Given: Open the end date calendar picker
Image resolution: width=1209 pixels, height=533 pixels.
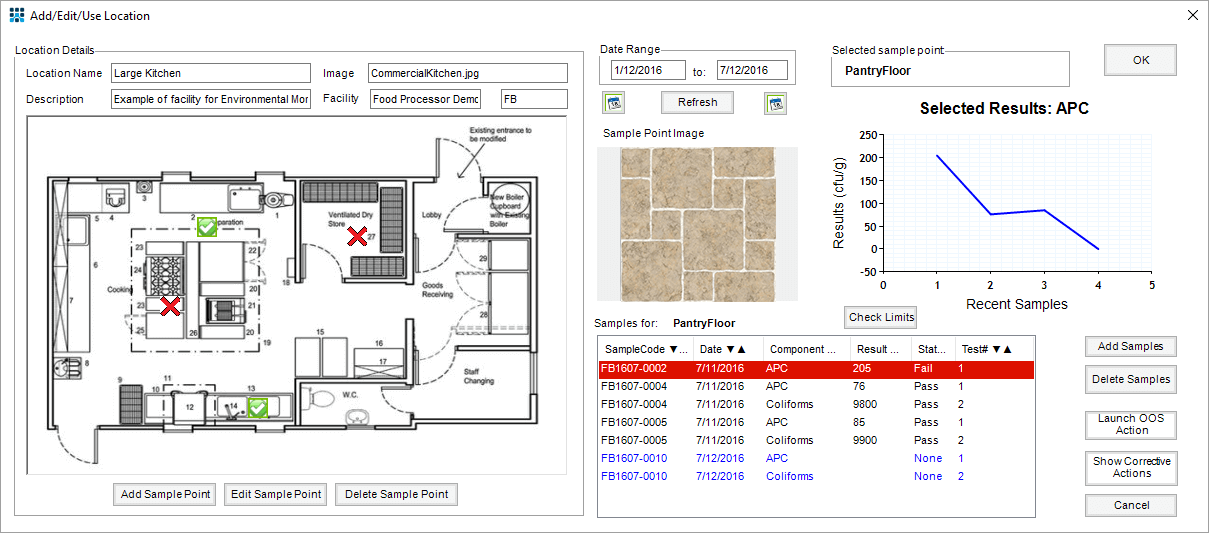Looking at the screenshot, I should point(775,102).
